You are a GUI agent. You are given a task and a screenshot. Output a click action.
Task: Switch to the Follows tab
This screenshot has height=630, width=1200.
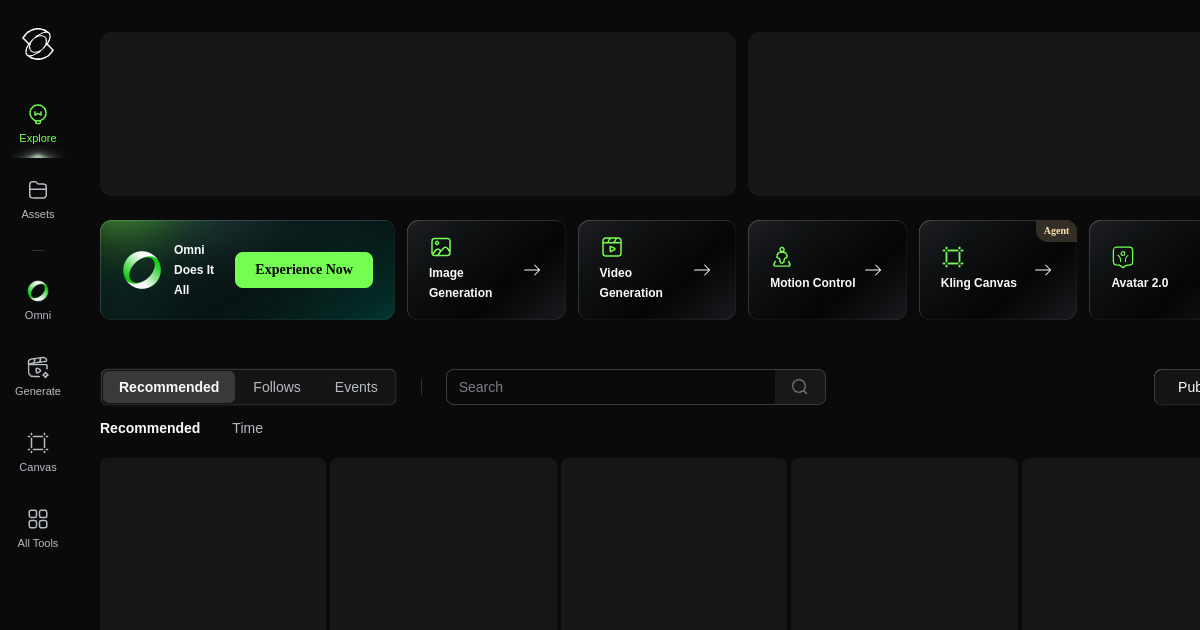click(277, 387)
